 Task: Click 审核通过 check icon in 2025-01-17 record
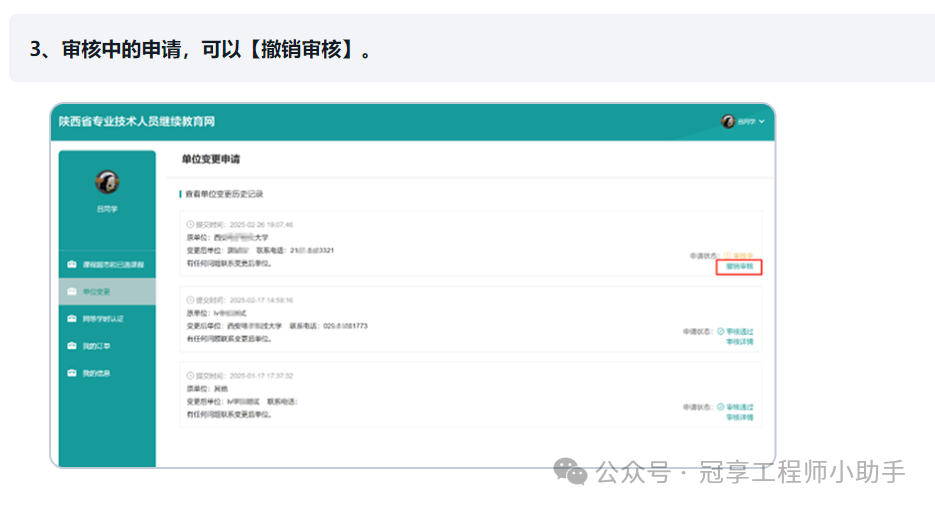point(720,406)
